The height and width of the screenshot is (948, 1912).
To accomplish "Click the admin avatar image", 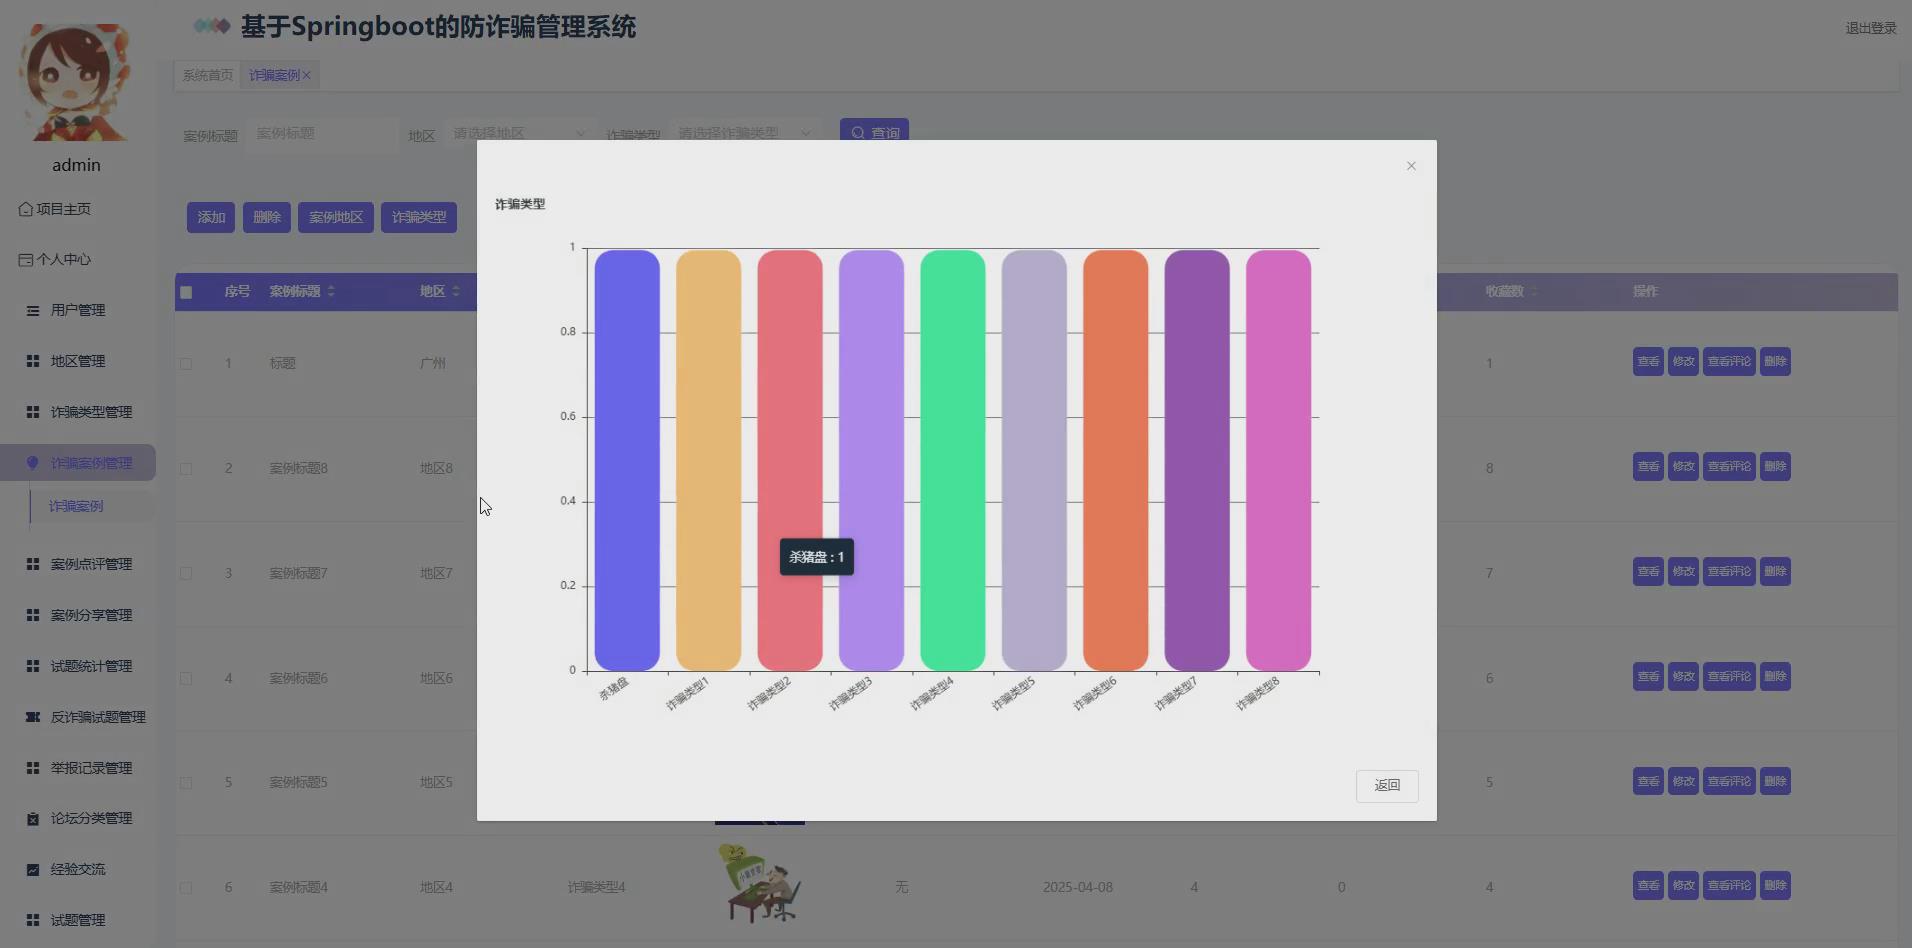I will coord(76,82).
